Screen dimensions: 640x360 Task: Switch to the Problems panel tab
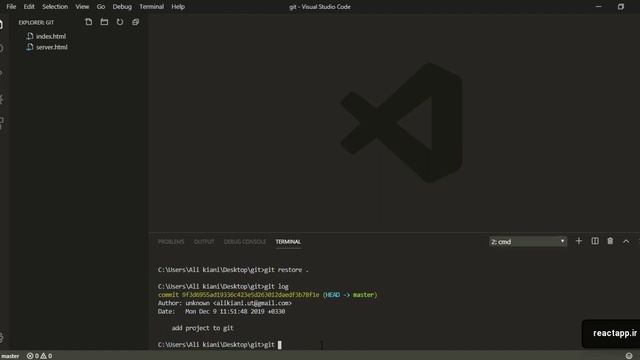click(171, 242)
